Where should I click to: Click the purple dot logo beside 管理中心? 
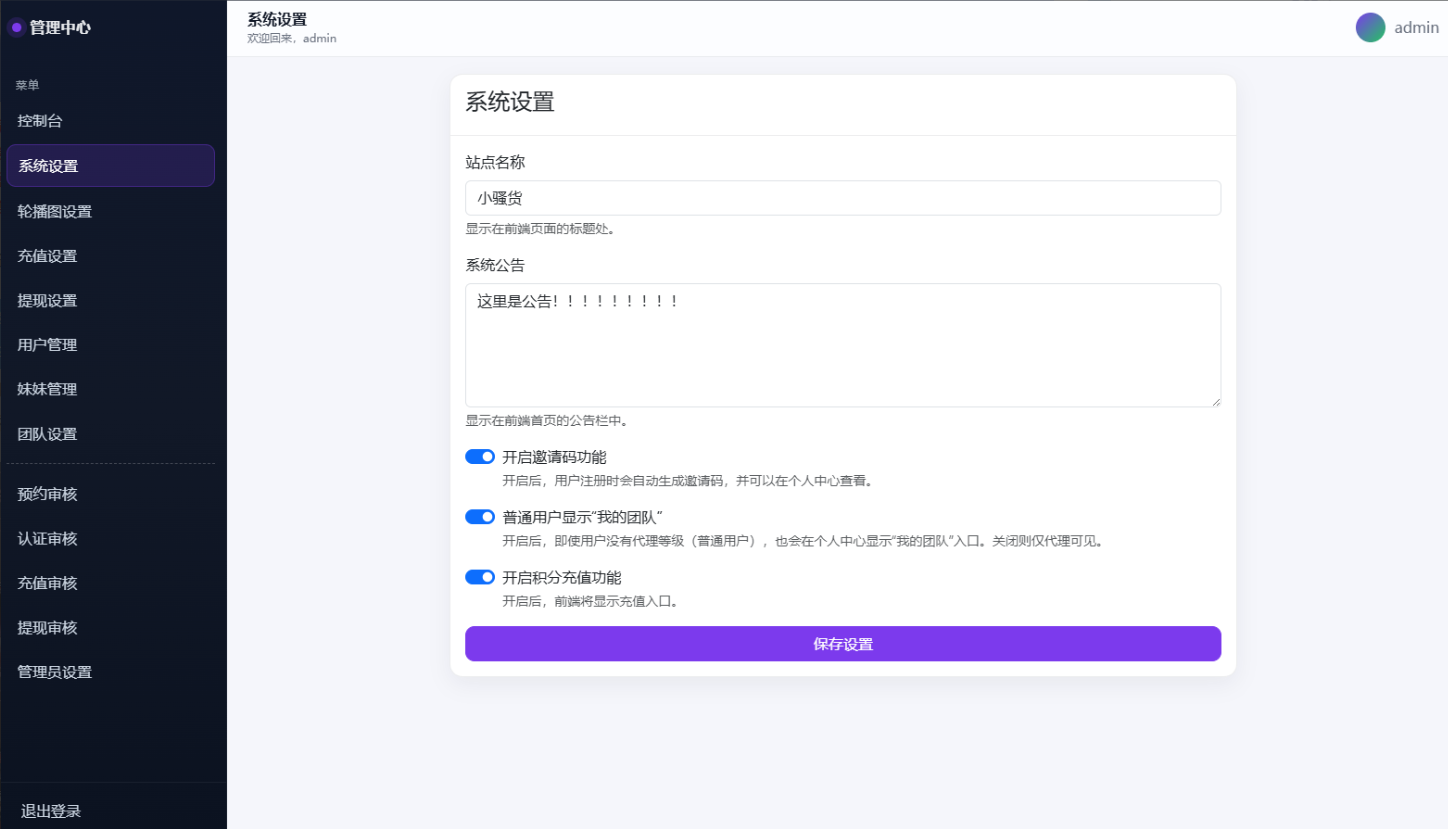click(16, 28)
